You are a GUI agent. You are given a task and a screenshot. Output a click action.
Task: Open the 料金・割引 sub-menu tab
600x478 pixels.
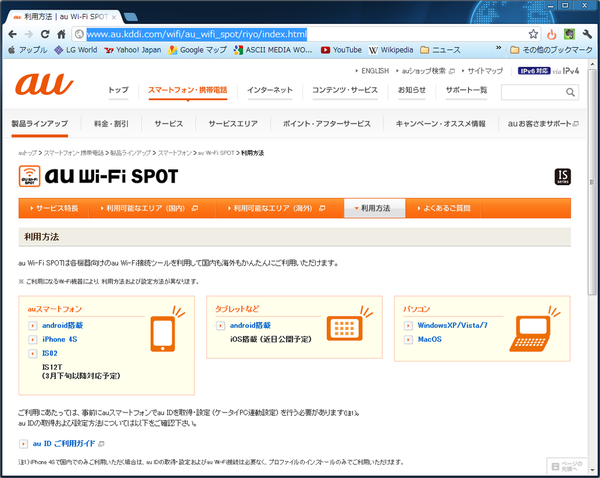coord(111,124)
